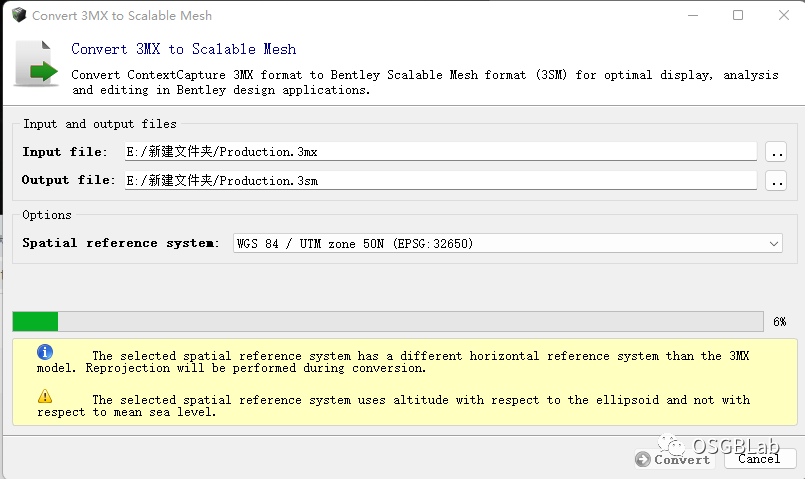Image resolution: width=805 pixels, height=479 pixels.
Task: Close the Convert 3MX dialog window
Action: (783, 16)
